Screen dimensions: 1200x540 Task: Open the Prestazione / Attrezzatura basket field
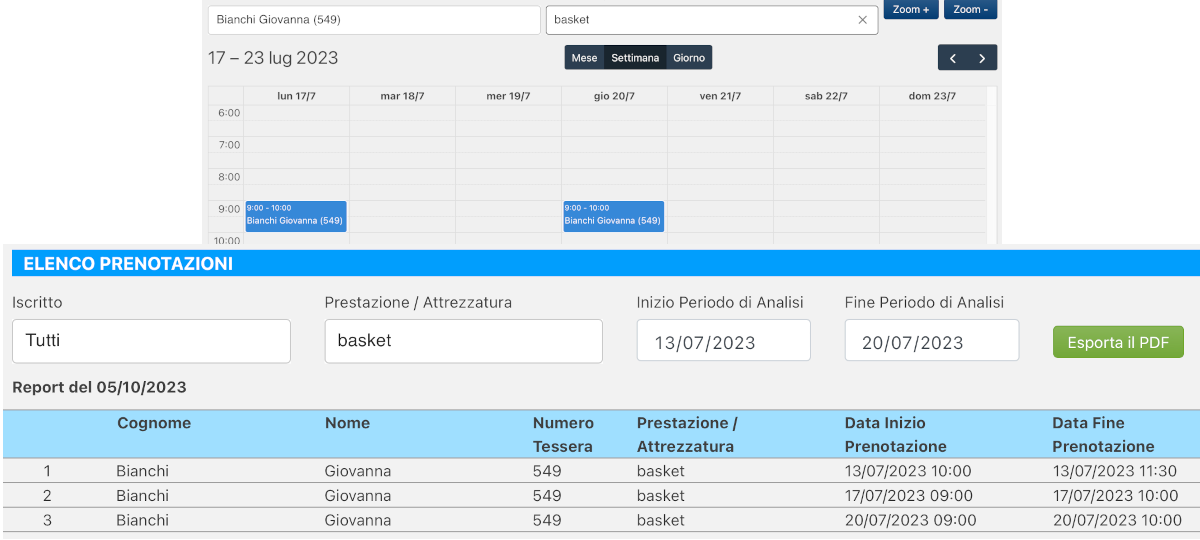pyautogui.click(x=463, y=341)
